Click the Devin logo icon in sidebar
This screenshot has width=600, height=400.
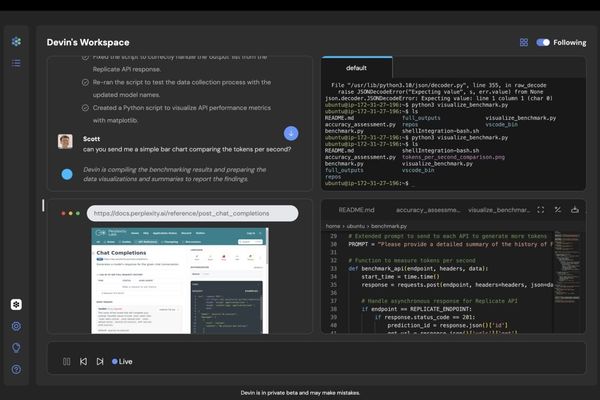[x=16, y=41]
